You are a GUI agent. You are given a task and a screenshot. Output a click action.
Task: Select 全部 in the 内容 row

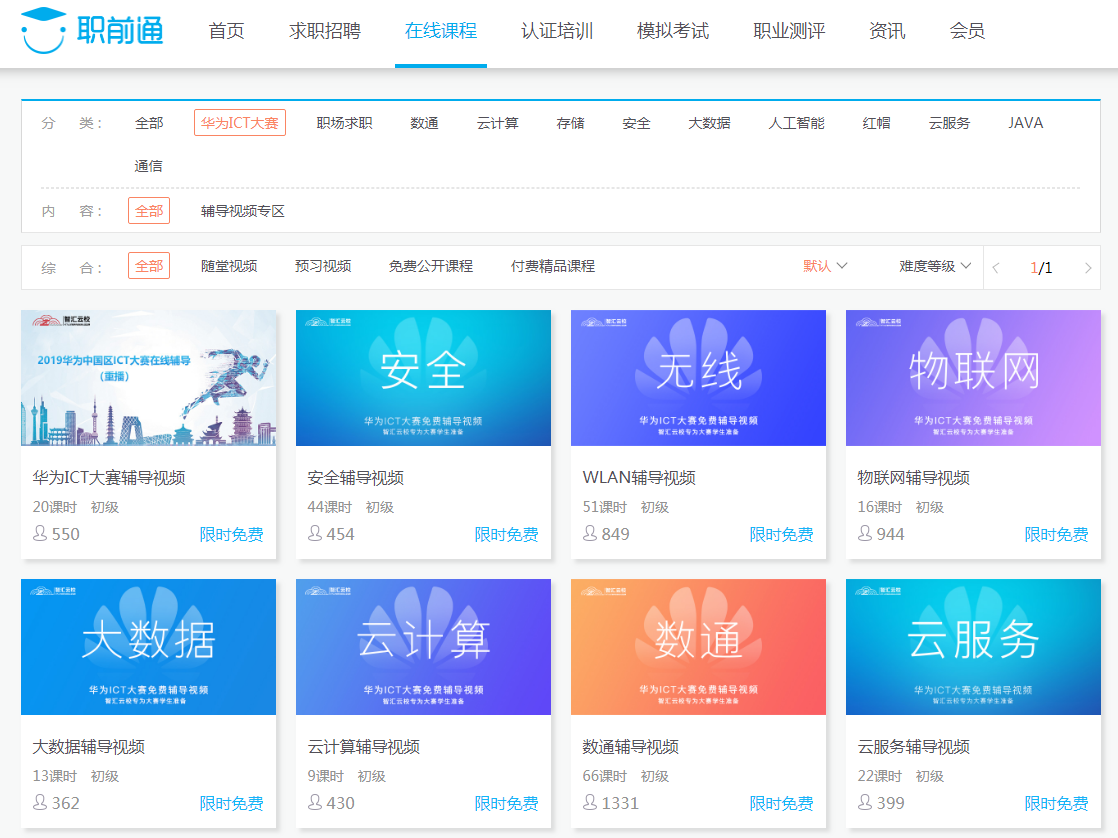(x=149, y=210)
